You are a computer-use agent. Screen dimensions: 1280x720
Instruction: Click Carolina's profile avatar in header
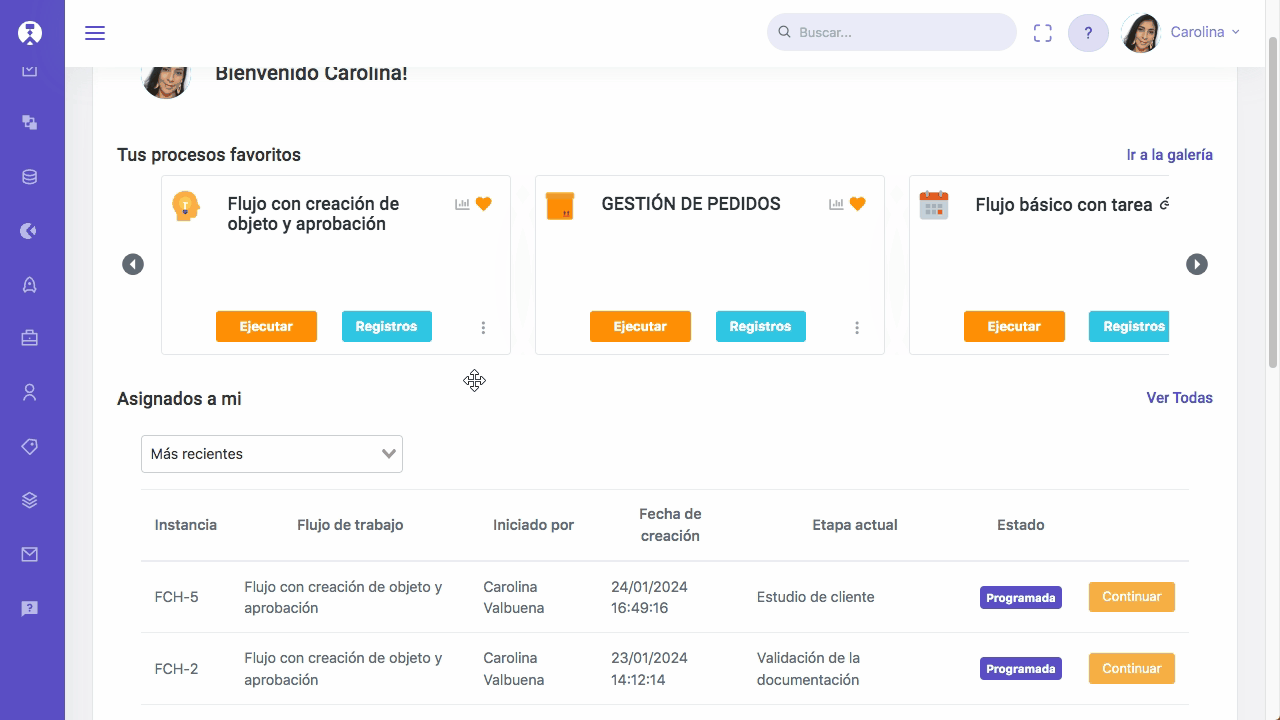coord(1141,33)
